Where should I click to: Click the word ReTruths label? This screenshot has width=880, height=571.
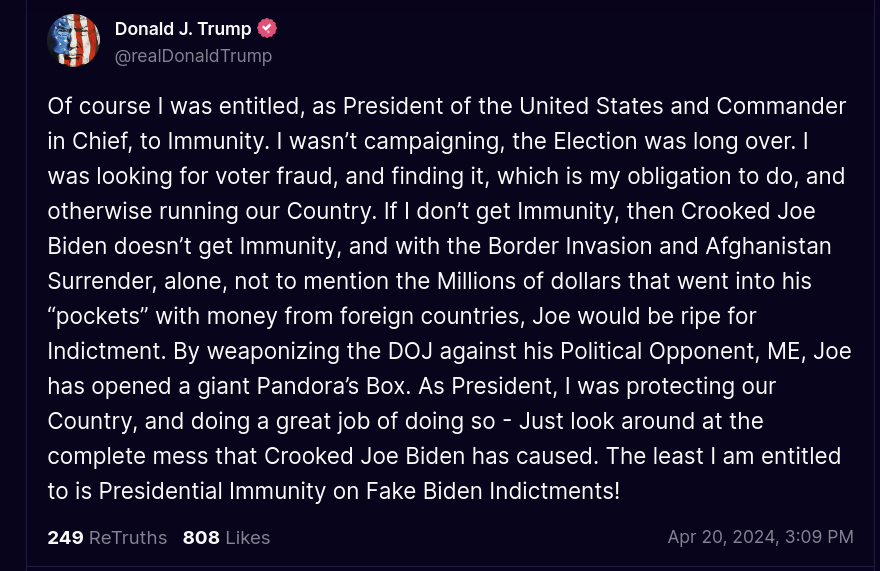click(x=128, y=537)
